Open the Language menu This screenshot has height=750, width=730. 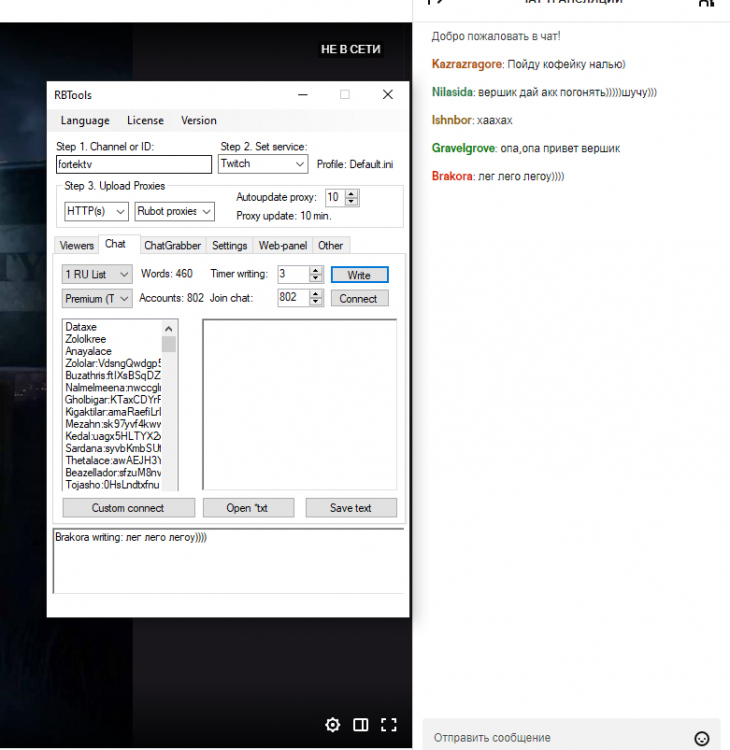pyautogui.click(x=85, y=121)
